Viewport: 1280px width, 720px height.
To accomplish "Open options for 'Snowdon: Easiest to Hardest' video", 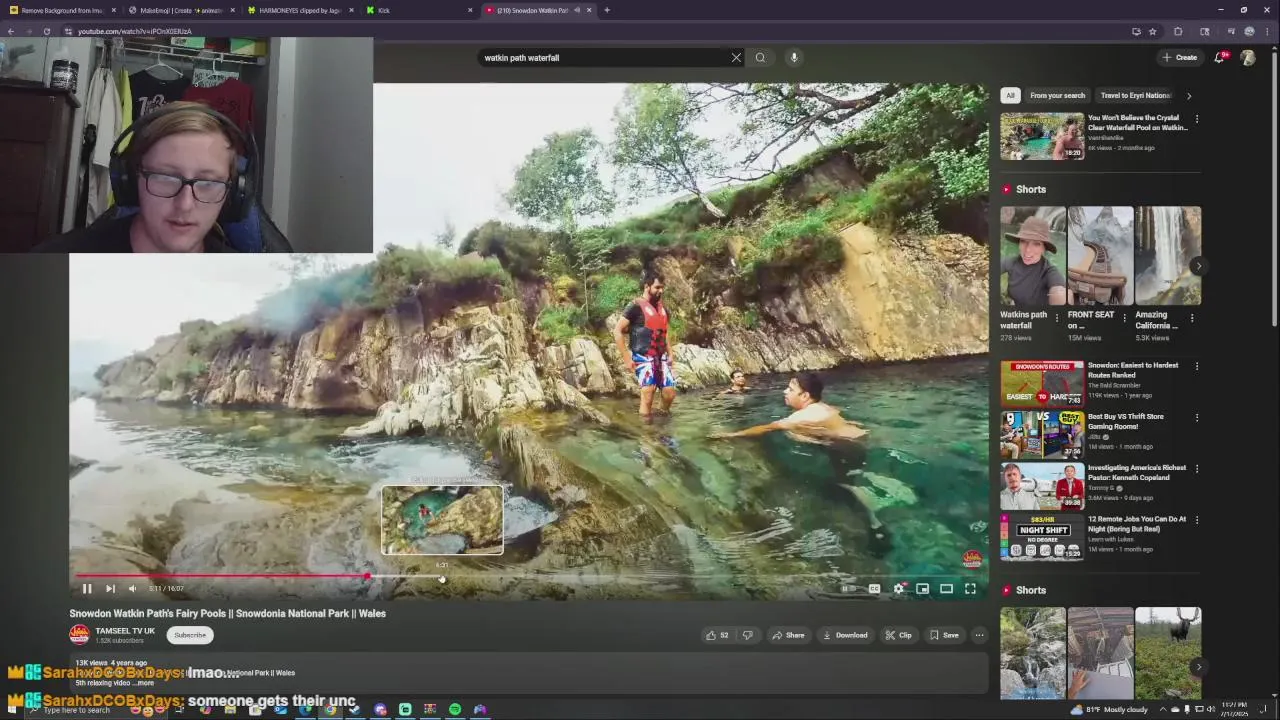I will point(1197,366).
